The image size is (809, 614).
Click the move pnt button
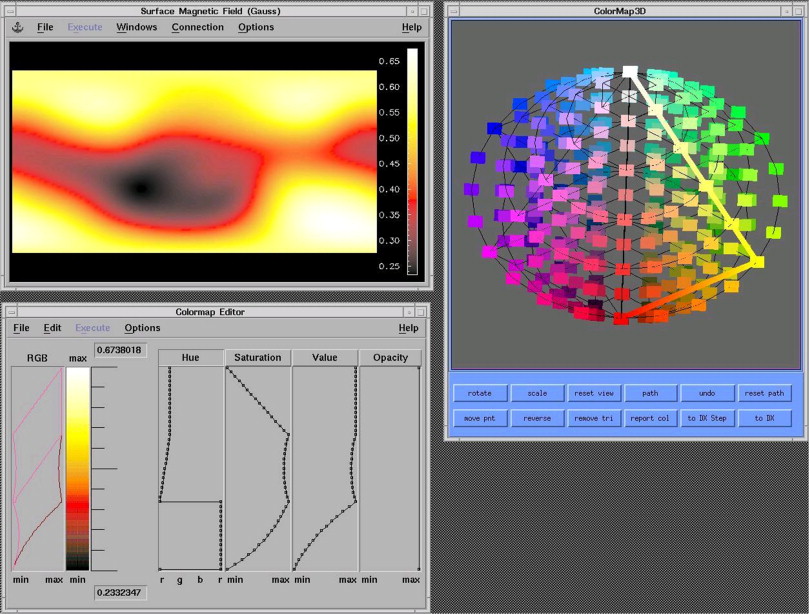click(480, 418)
